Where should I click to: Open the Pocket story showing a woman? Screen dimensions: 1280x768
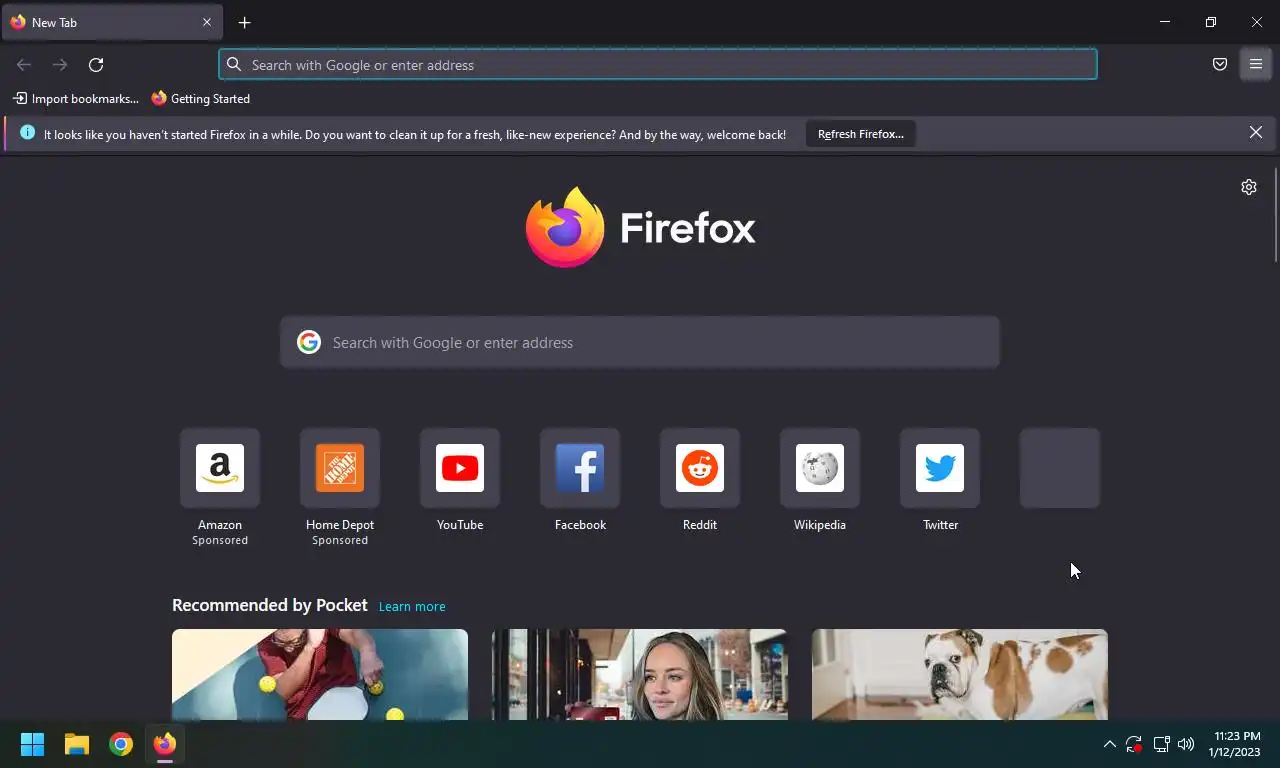(640, 674)
